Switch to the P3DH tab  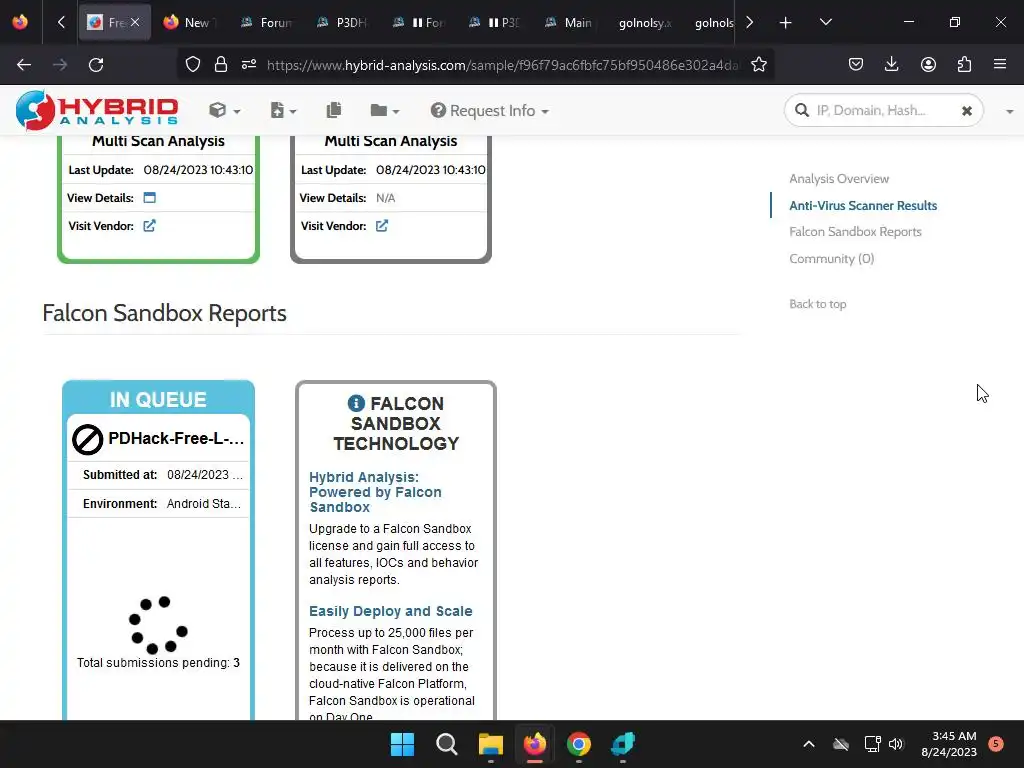(343, 22)
